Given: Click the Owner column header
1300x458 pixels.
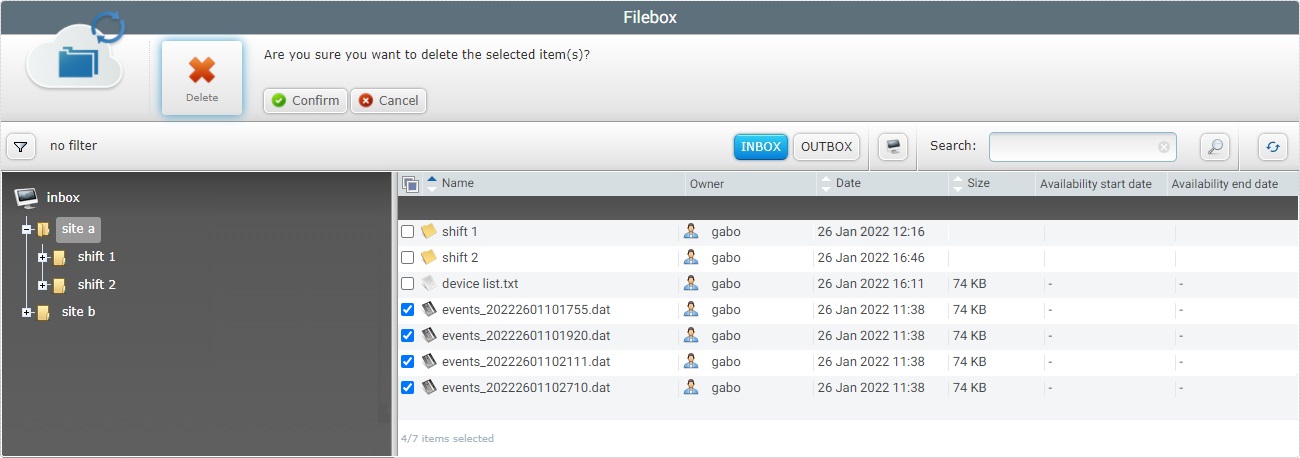Looking at the screenshot, I should point(707,184).
